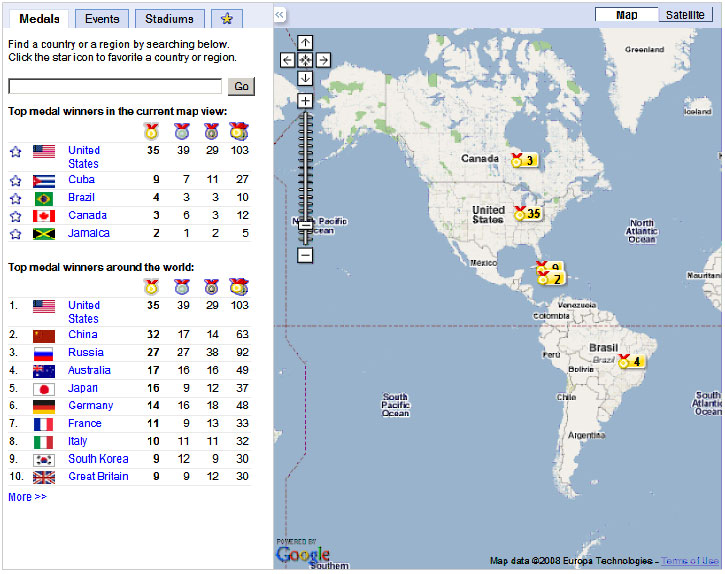725x574 pixels.
Task: Open the favorites star tab
Action: [227, 19]
